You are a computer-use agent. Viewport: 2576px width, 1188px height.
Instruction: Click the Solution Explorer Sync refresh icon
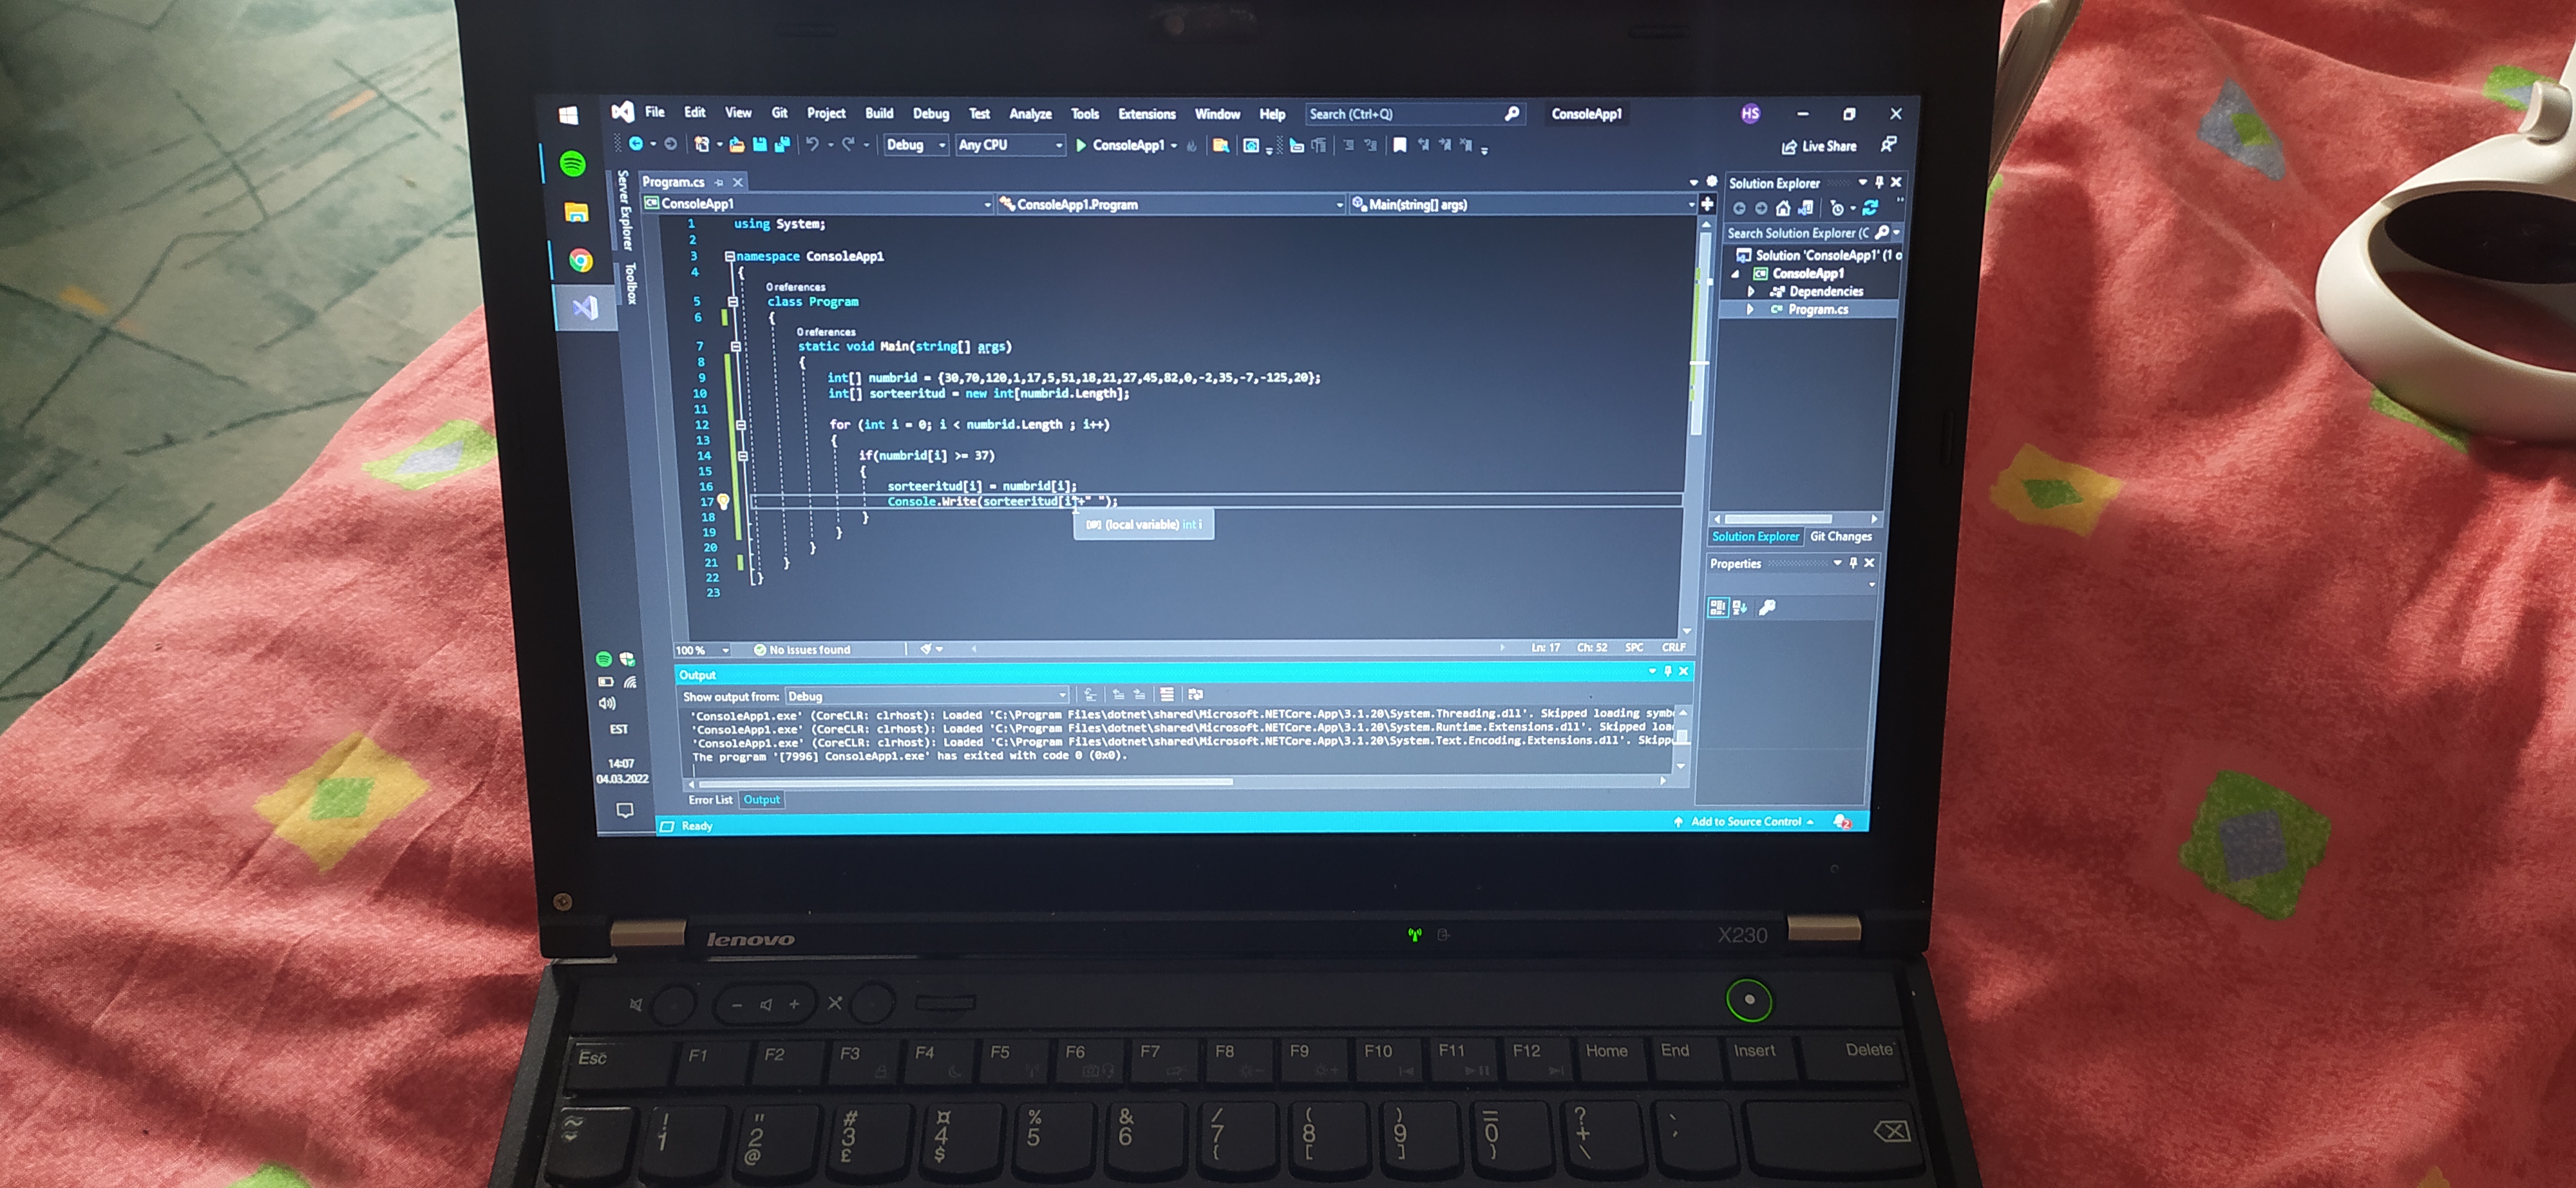1869,208
